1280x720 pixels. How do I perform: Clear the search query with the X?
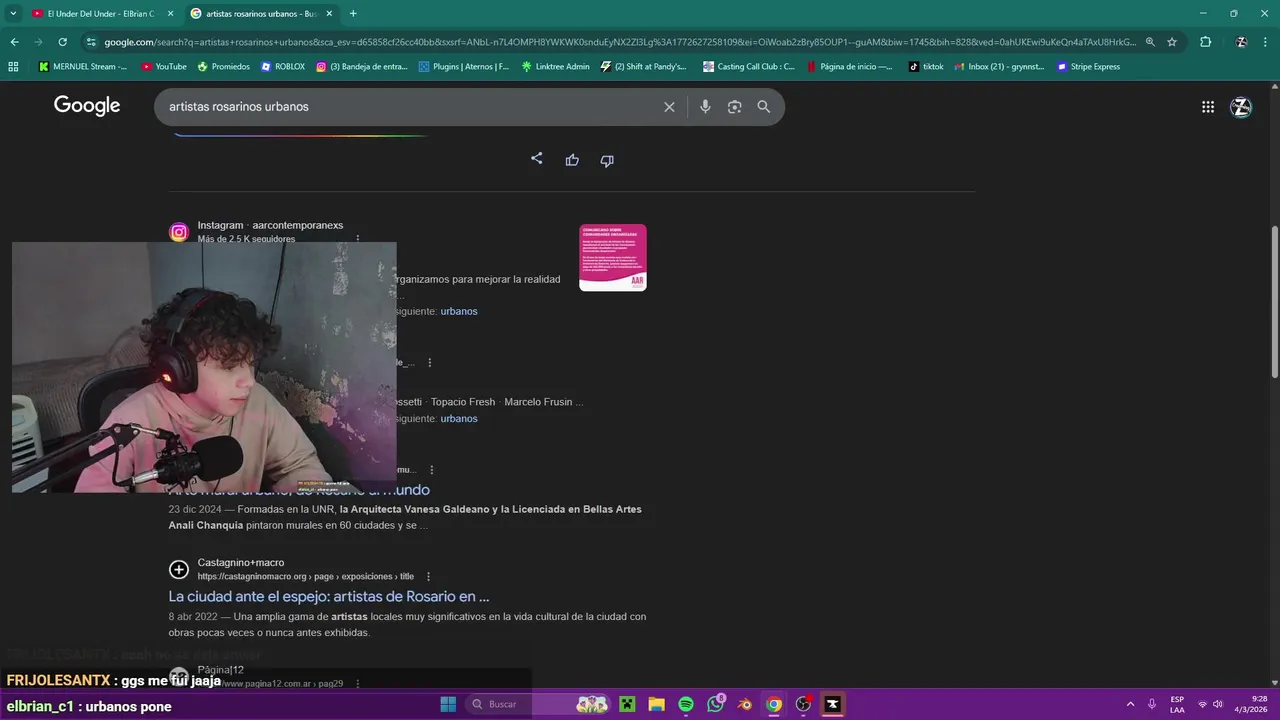coord(669,107)
